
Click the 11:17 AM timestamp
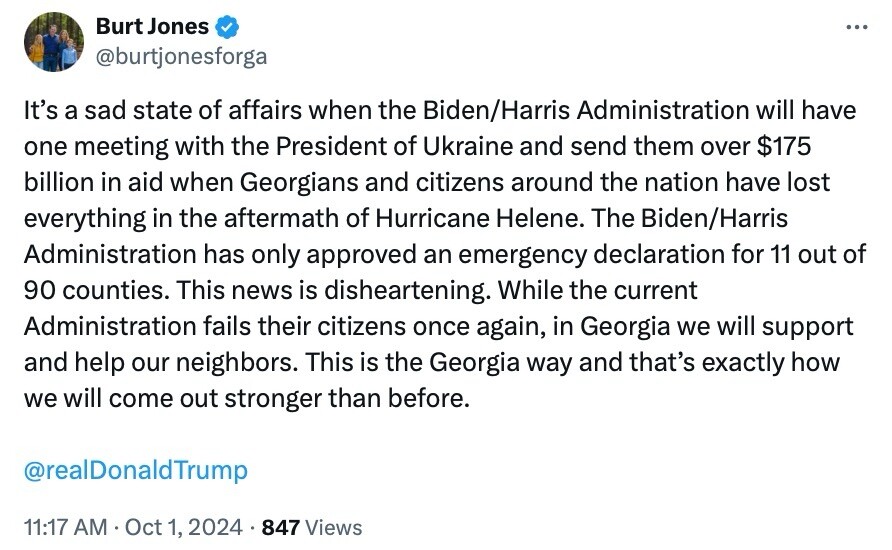(x=65, y=527)
